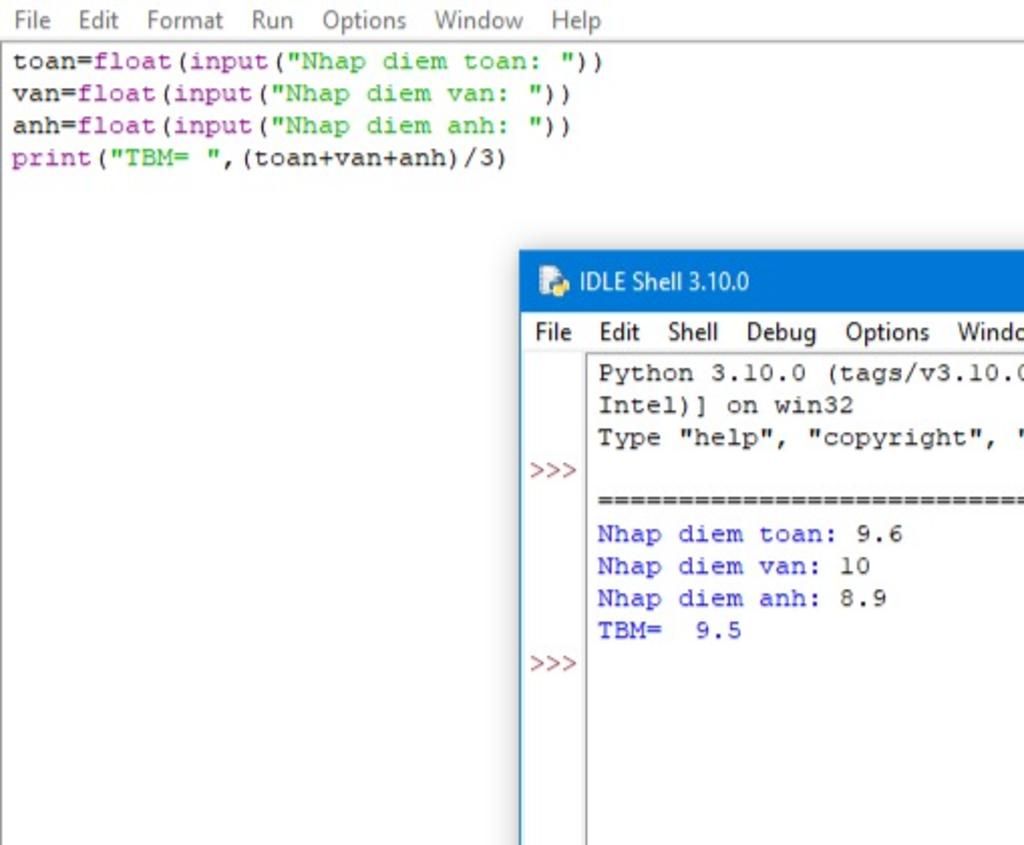Click code line with "Nhap diem van: "
This screenshot has height=845, width=1024.
(292, 94)
